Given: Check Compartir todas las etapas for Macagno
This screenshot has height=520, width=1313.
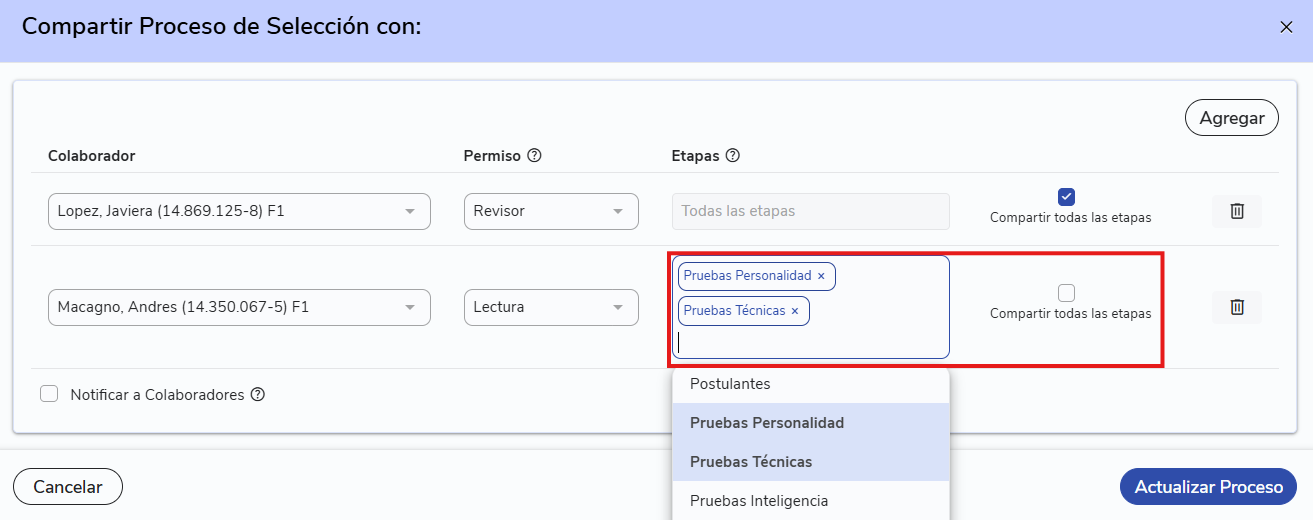Looking at the screenshot, I should point(1066,293).
